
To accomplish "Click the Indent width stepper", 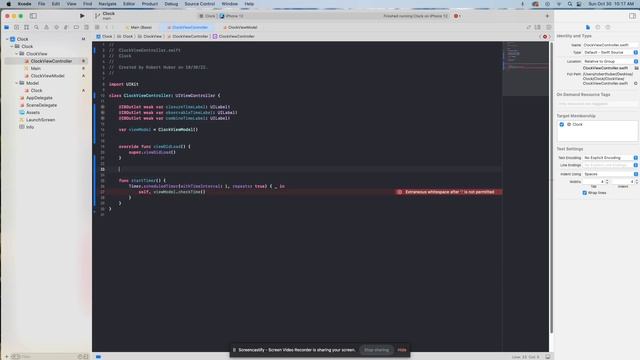I will point(636,182).
